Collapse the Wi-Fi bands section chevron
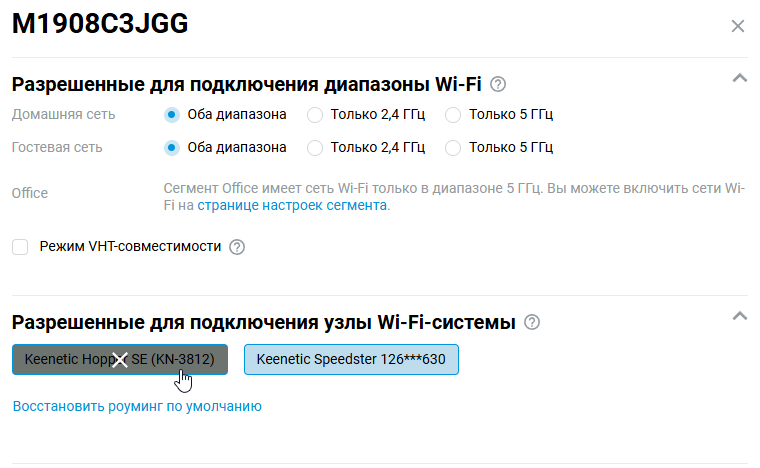 coord(740,77)
